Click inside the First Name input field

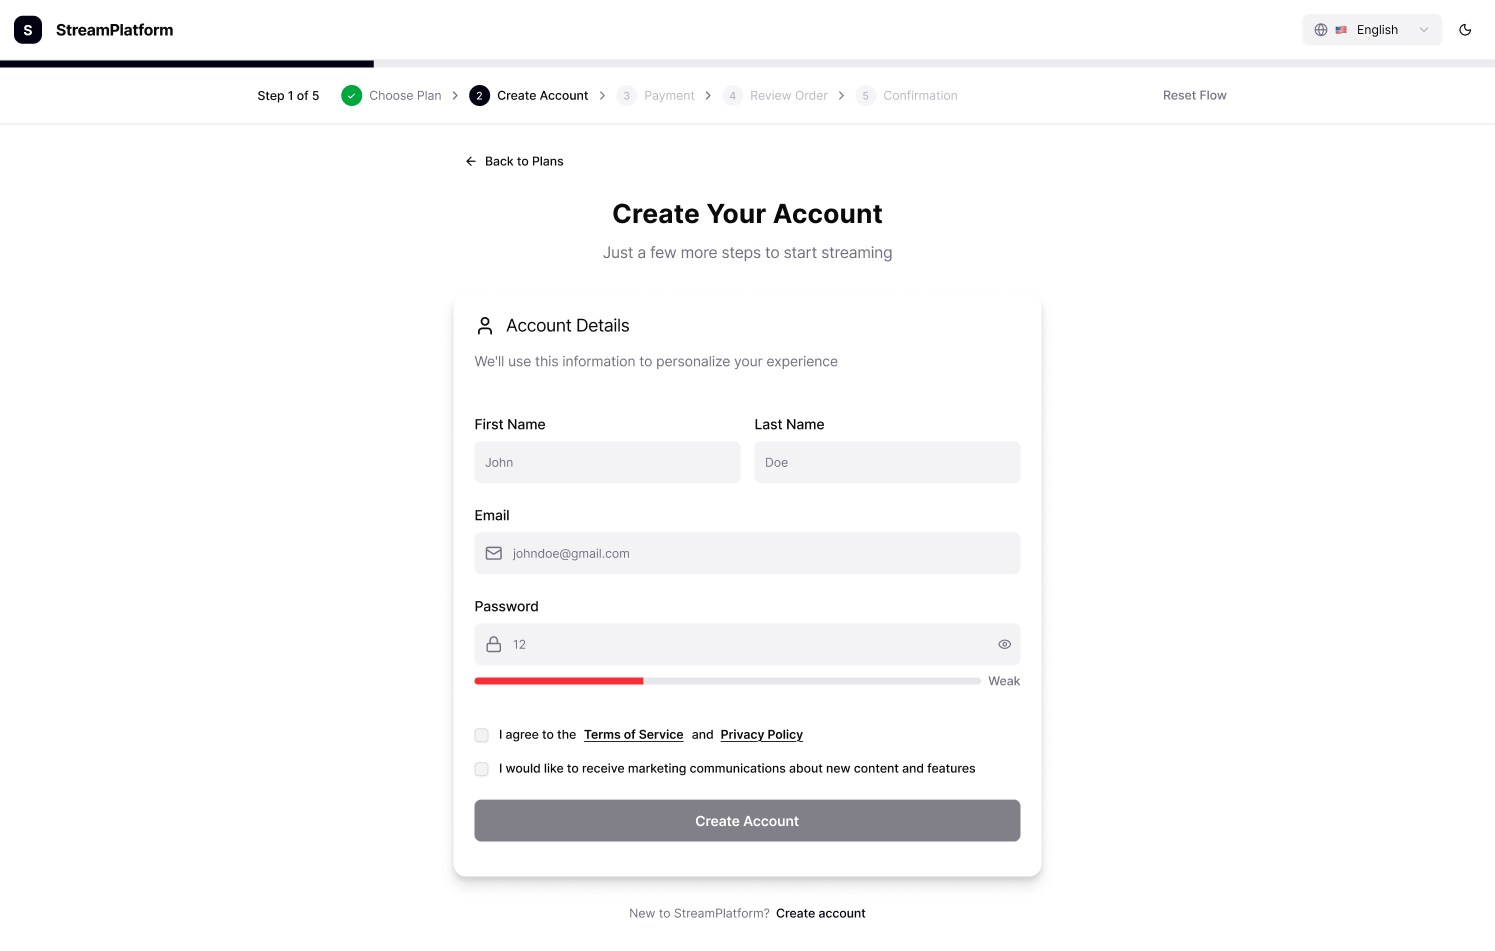click(x=606, y=462)
